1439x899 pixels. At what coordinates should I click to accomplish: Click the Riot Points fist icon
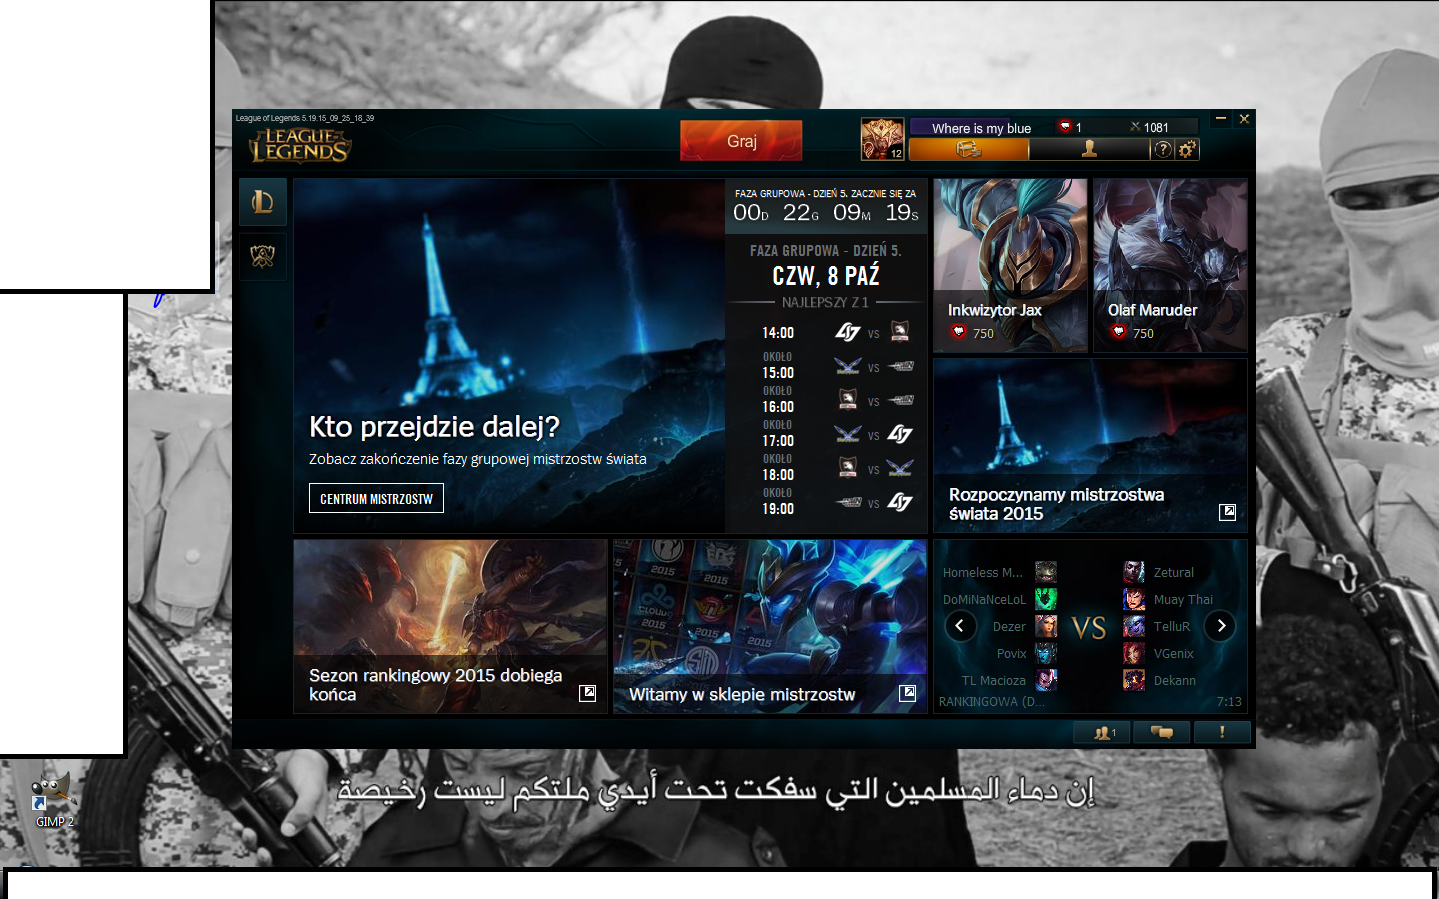tap(1065, 127)
